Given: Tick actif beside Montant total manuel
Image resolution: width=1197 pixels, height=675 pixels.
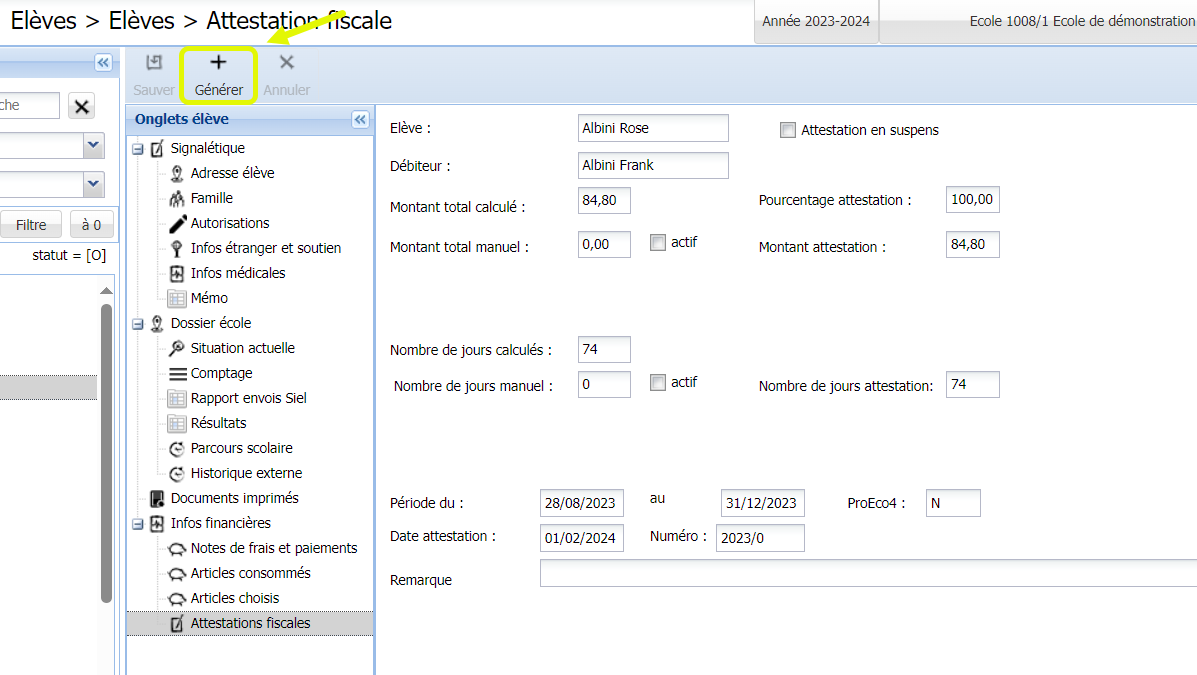Looking at the screenshot, I should (x=658, y=242).
